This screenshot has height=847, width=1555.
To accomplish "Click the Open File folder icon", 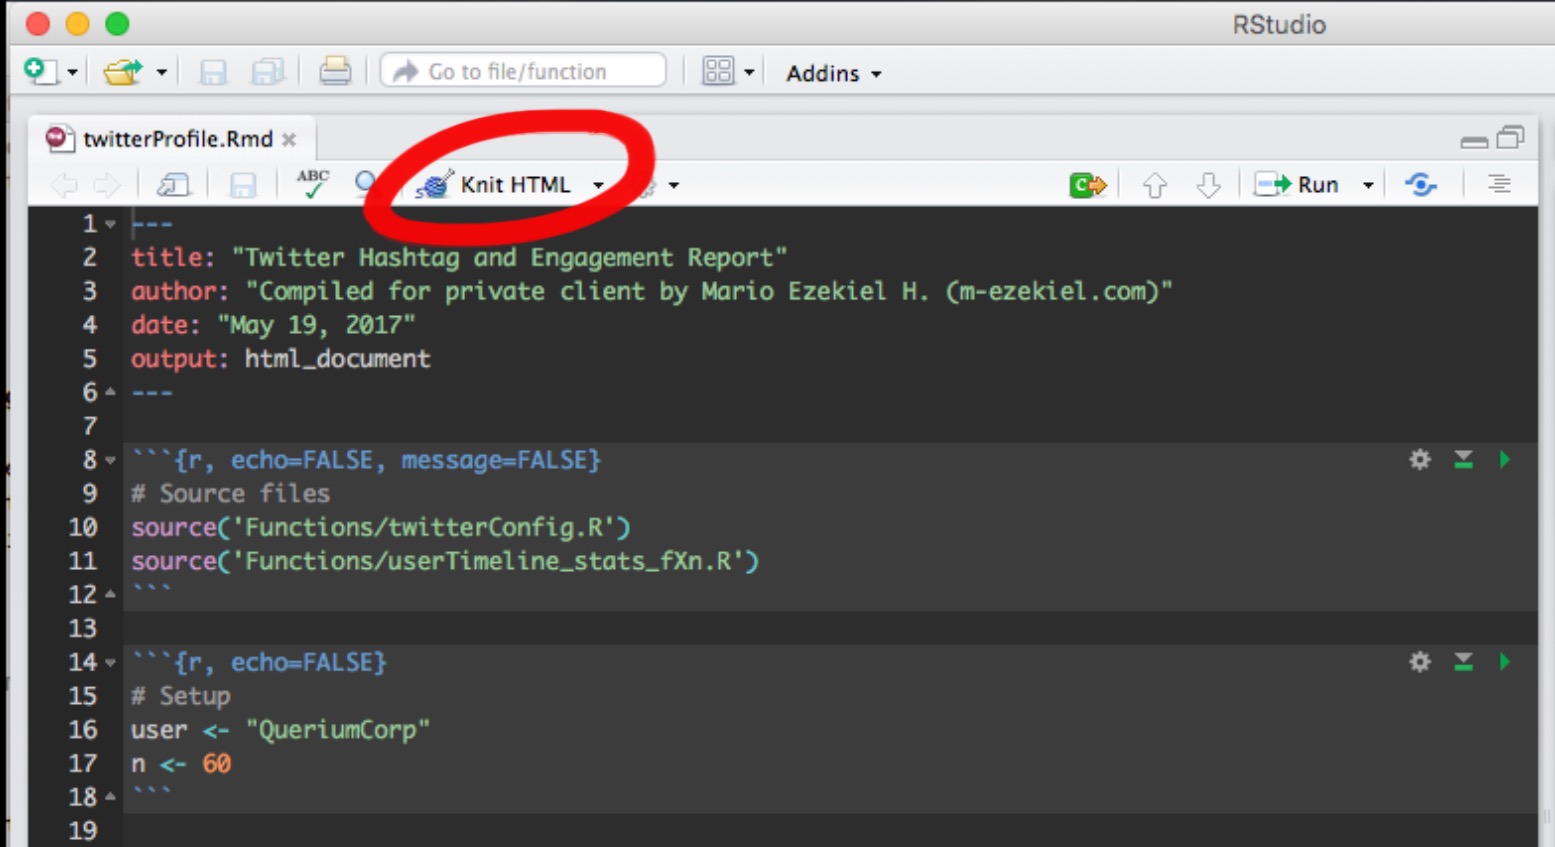I will (123, 72).
